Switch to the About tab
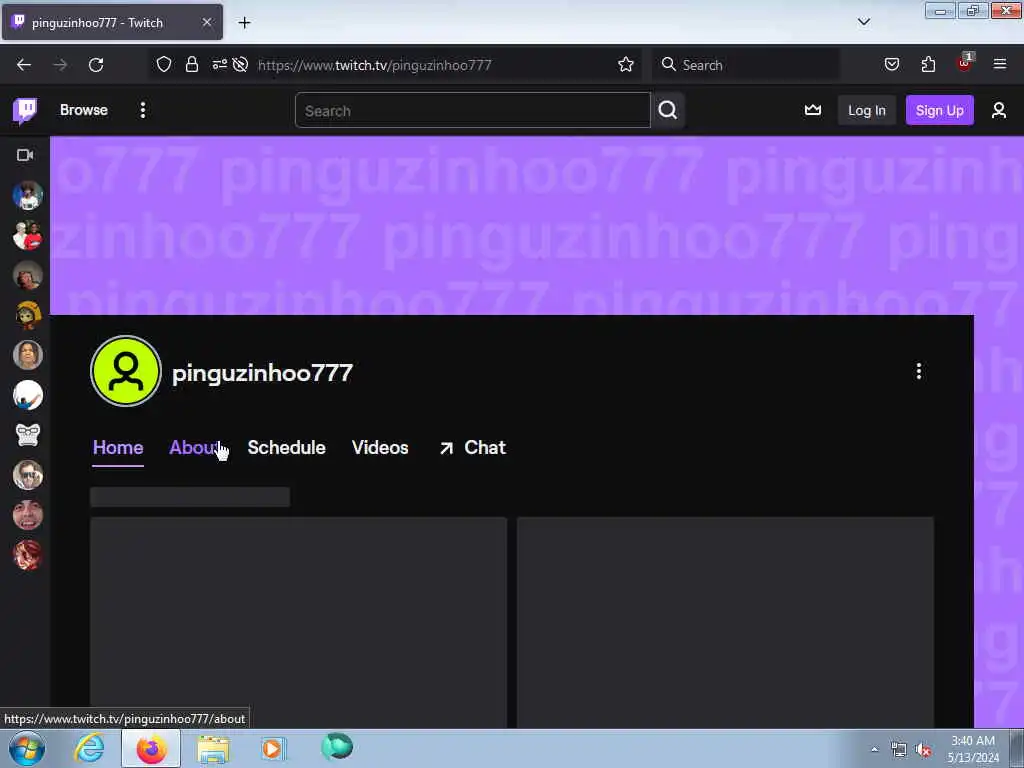 (x=193, y=448)
